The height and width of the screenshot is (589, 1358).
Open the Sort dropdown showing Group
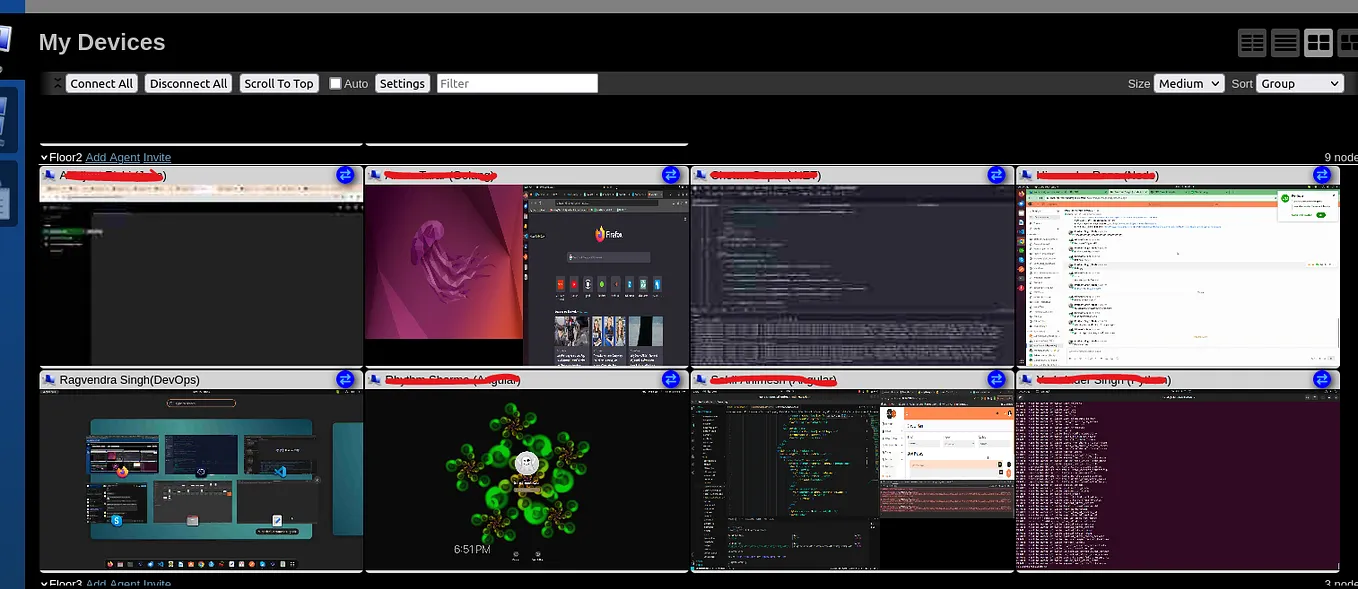(x=1300, y=84)
